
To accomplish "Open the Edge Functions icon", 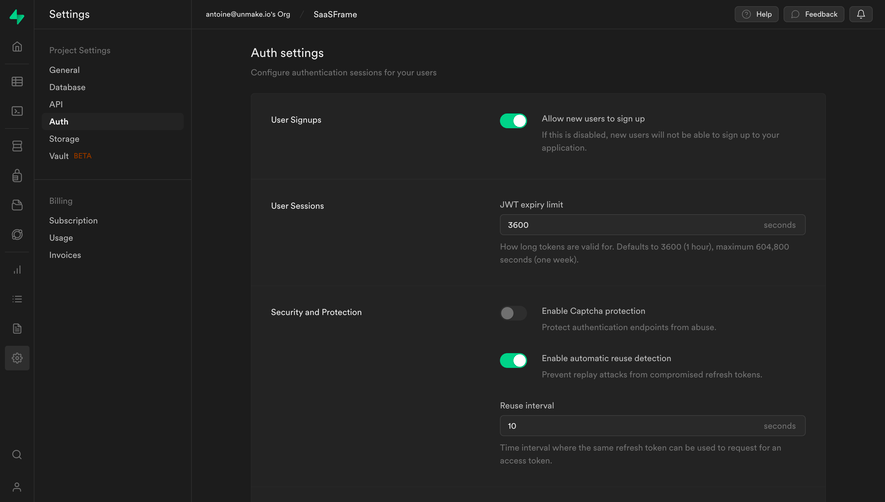I will [17, 234].
